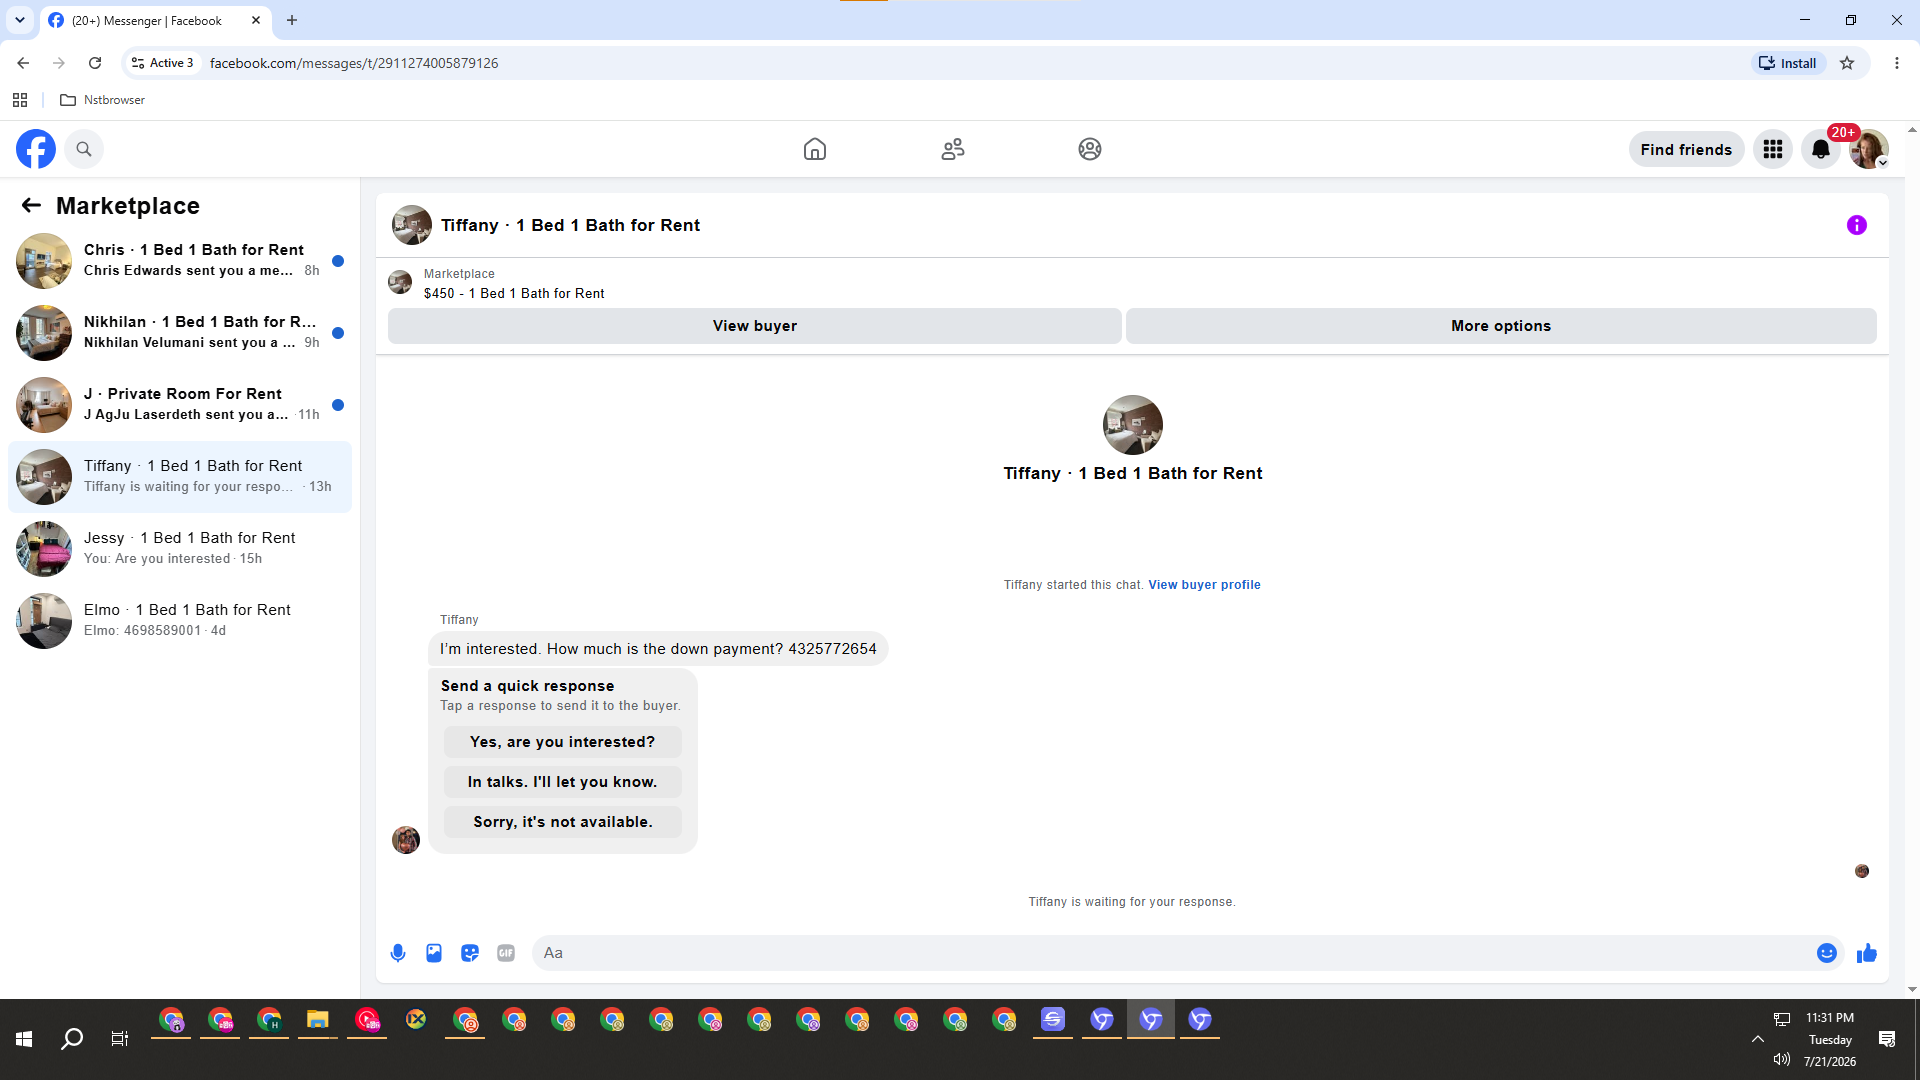This screenshot has height=1080, width=1920.
Task: Click the $450 - 1 Bed 1 Bath listing text
Action: point(514,293)
